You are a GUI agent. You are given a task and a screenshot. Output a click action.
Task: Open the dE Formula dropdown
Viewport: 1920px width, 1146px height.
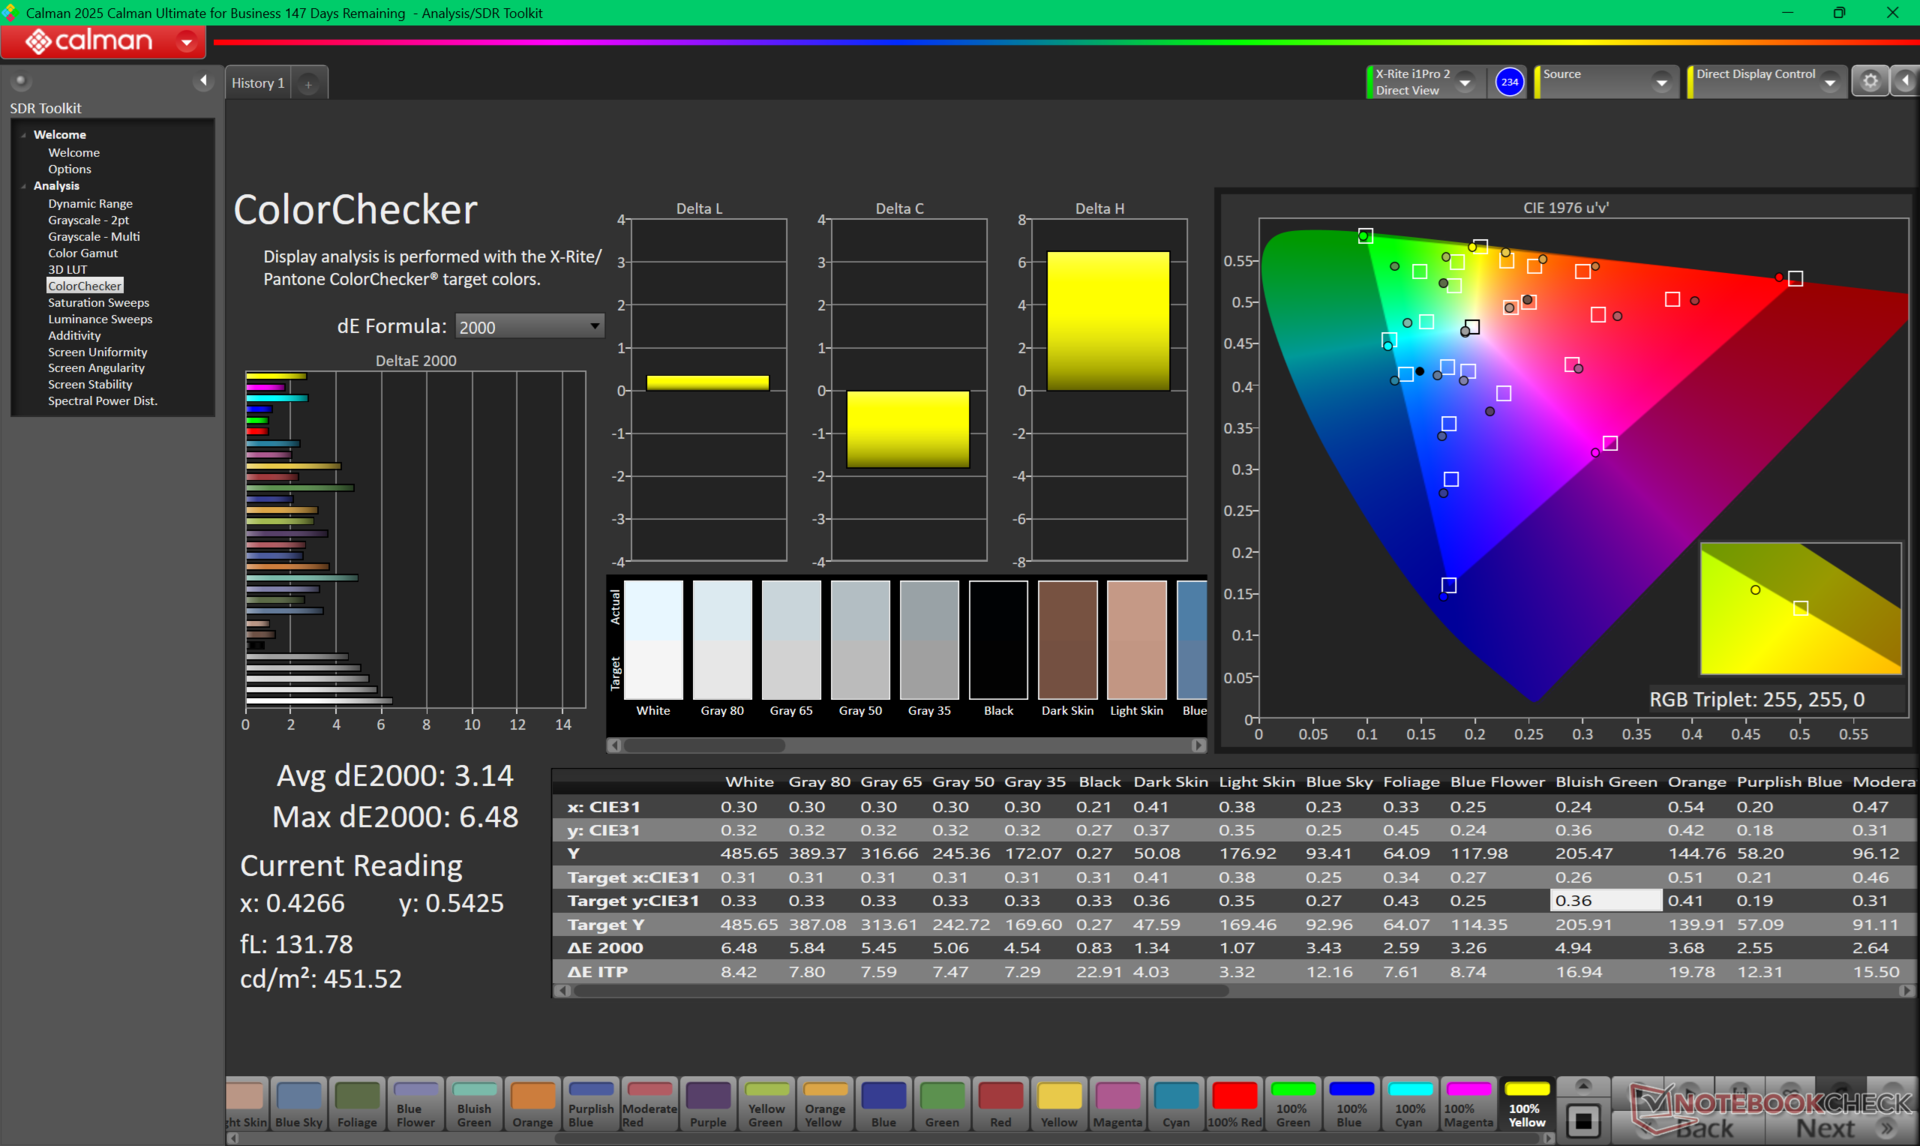click(x=529, y=327)
